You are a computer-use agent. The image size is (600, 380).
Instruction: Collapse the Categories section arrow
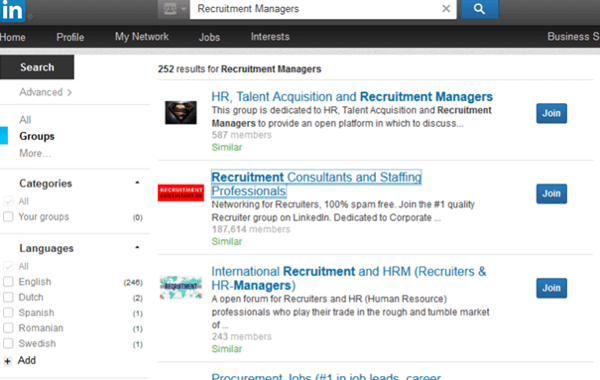137,183
